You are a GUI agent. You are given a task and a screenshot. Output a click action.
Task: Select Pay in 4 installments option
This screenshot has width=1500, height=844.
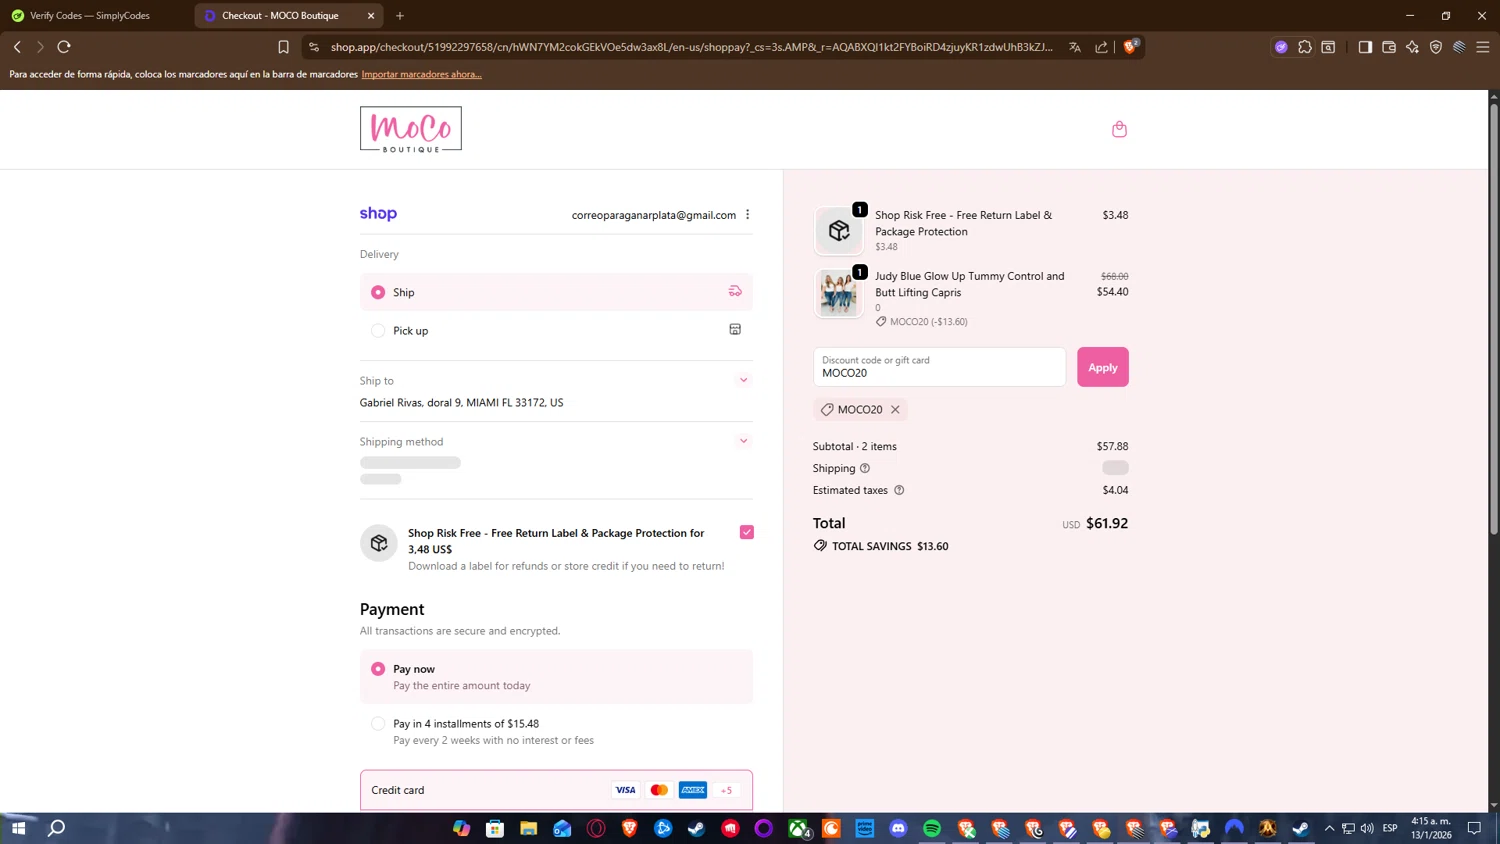pos(556,732)
